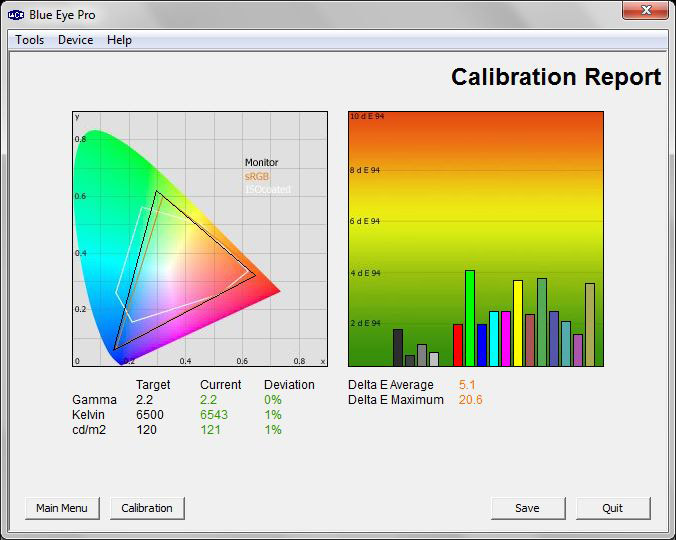This screenshot has height=540, width=676.
Task: Open the Tools menu
Action: click(29, 40)
